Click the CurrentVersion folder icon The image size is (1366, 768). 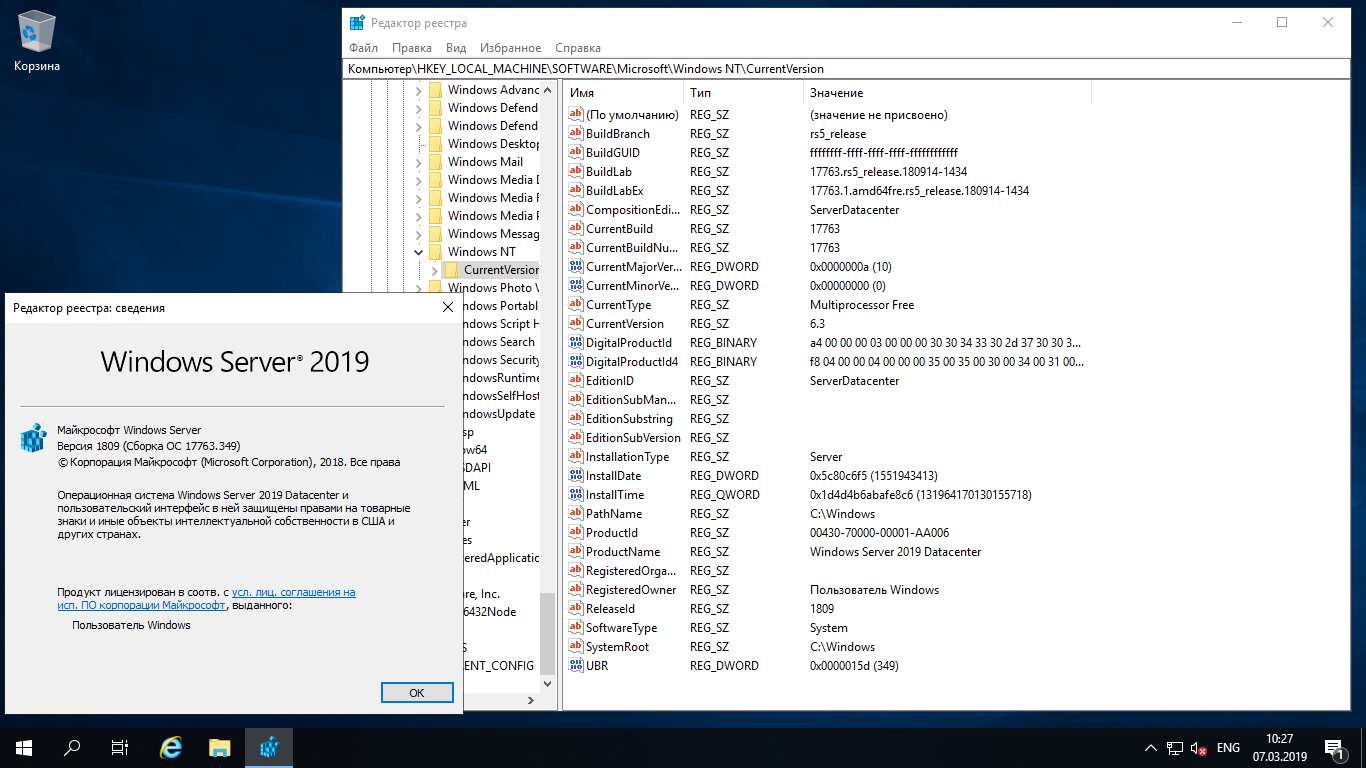click(x=451, y=270)
